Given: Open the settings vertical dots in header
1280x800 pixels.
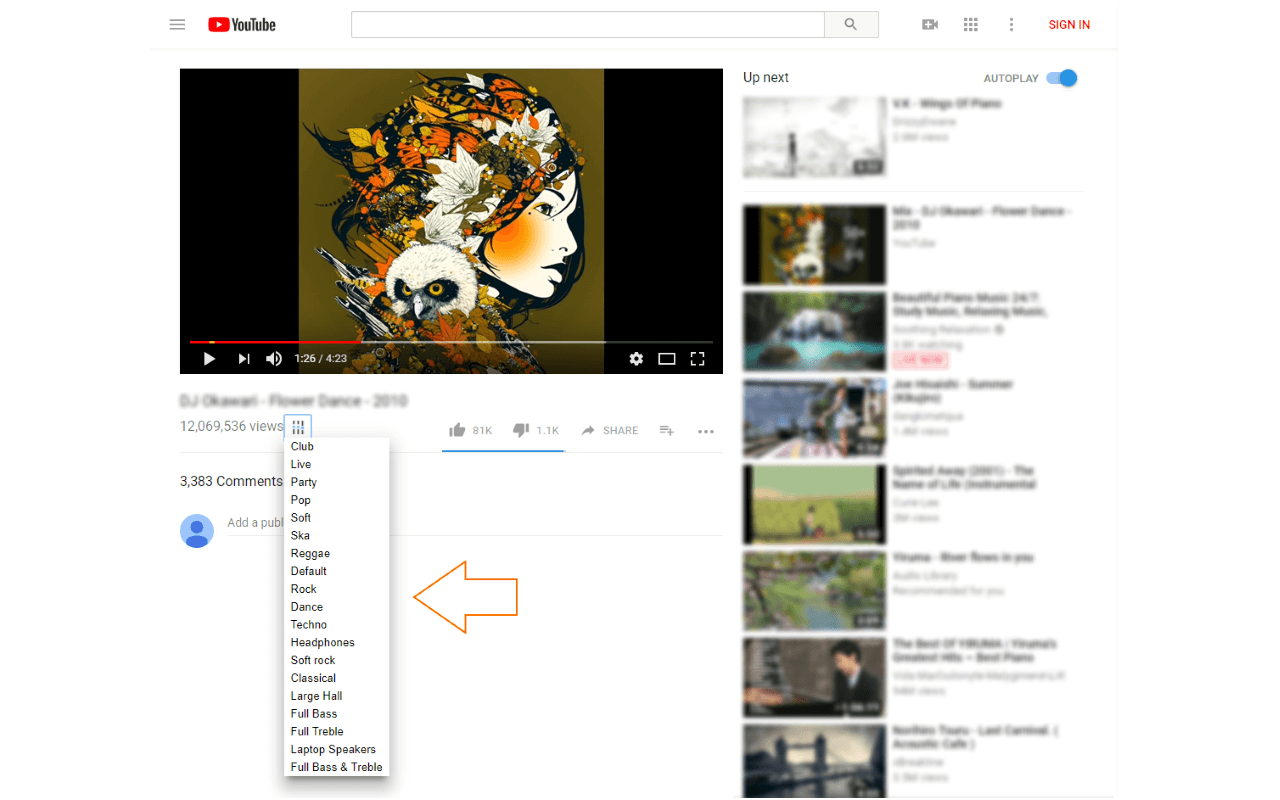Looking at the screenshot, I should click(1011, 24).
